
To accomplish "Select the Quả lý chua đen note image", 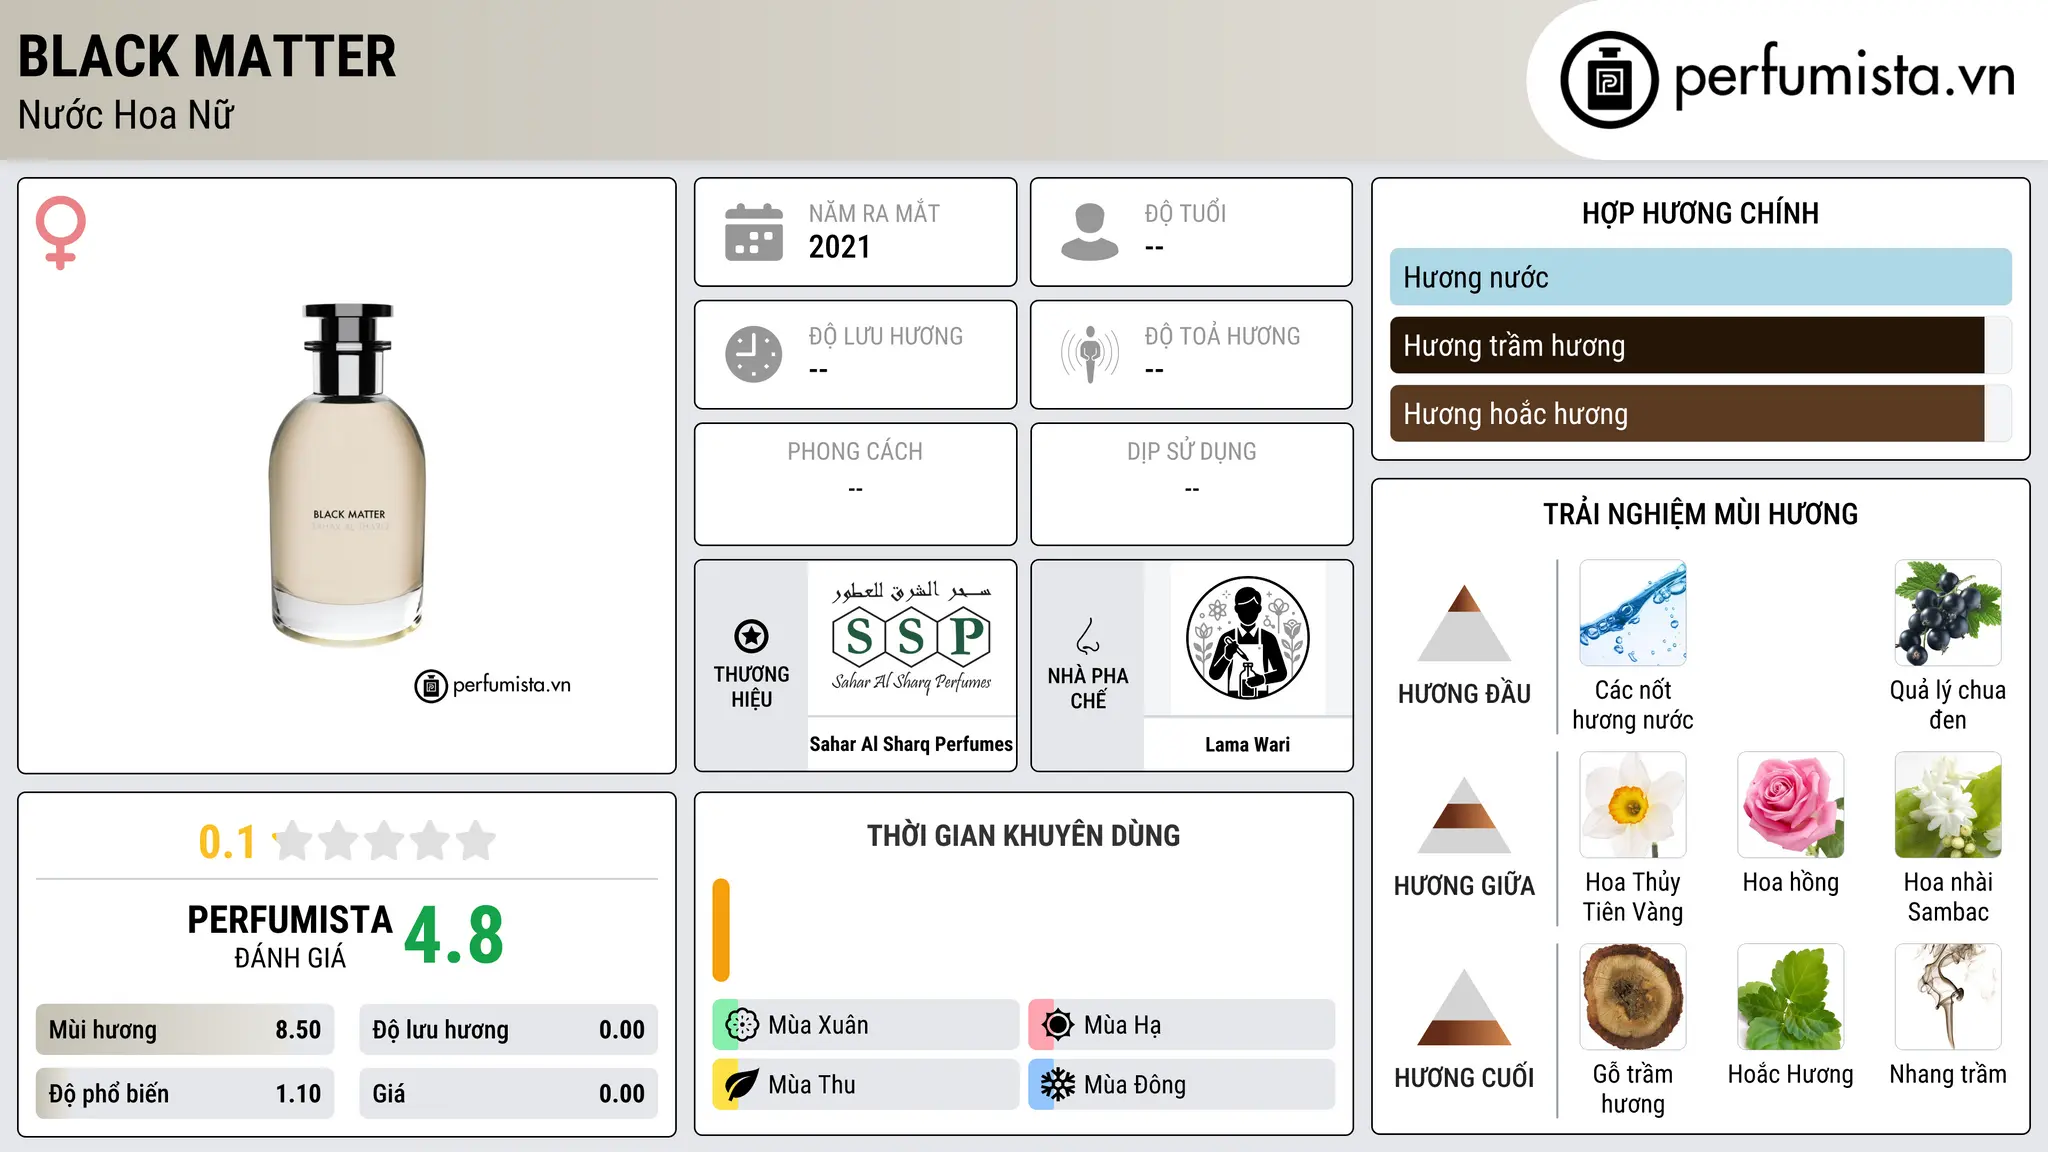I will pos(1948,613).
